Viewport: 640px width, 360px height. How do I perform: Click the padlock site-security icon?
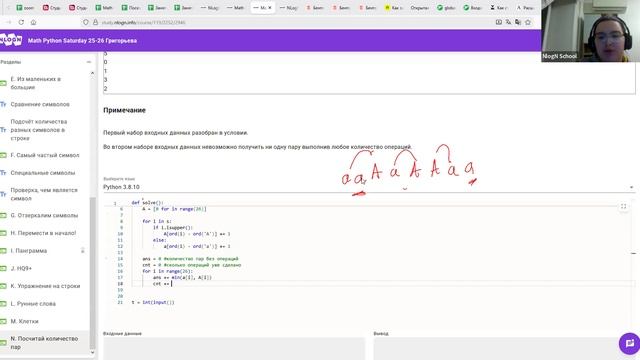point(96,22)
